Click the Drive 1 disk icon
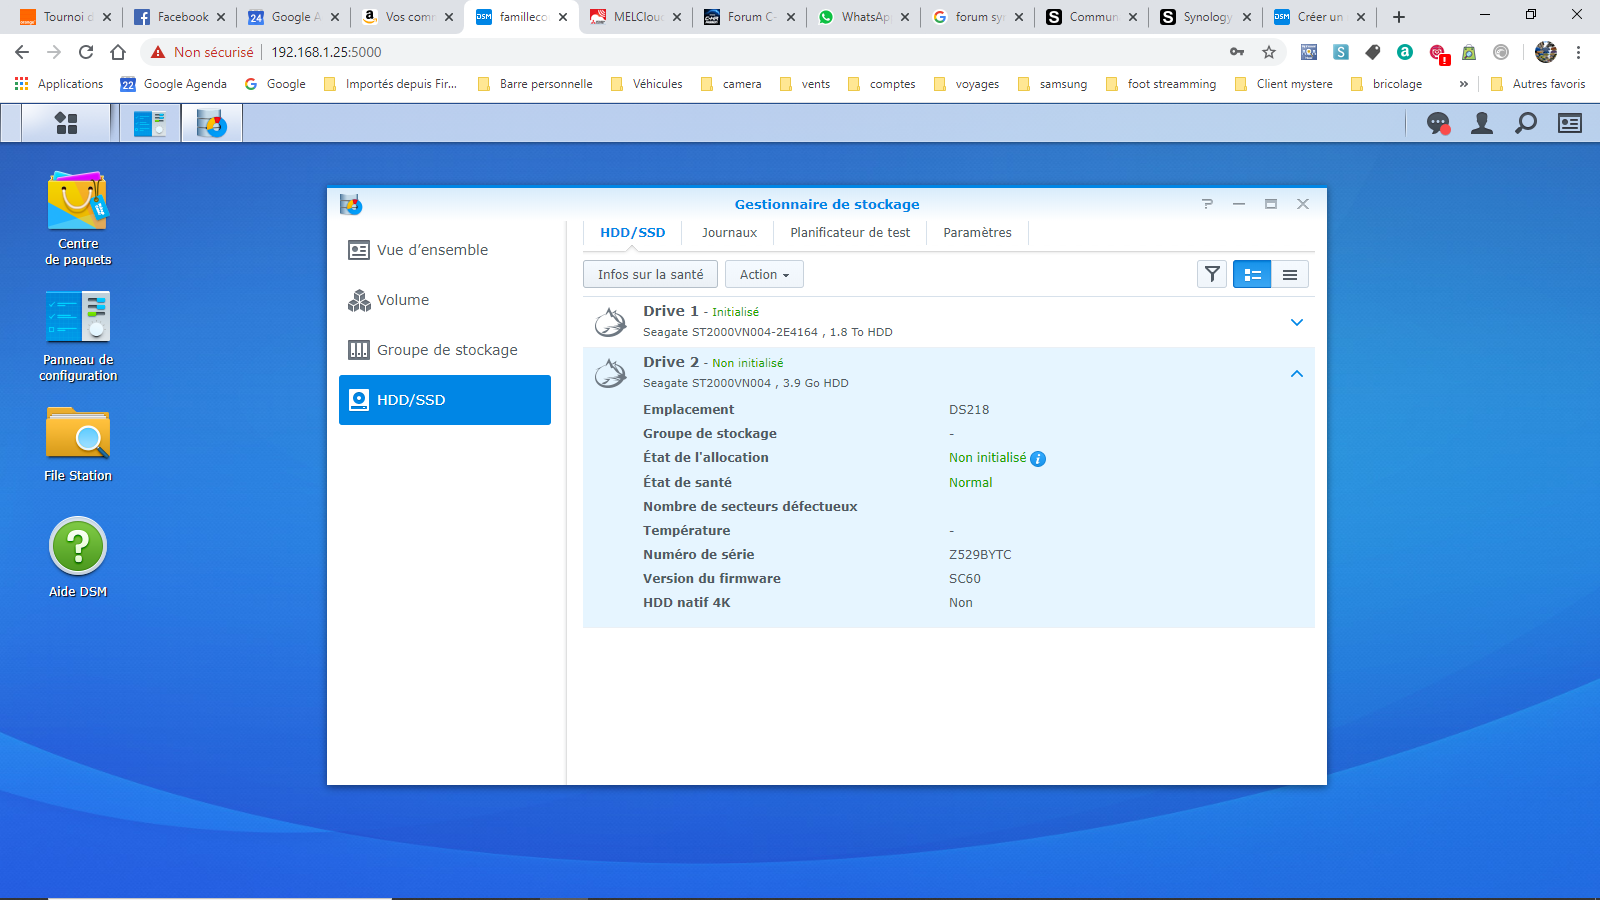1600x900 pixels. click(x=611, y=322)
